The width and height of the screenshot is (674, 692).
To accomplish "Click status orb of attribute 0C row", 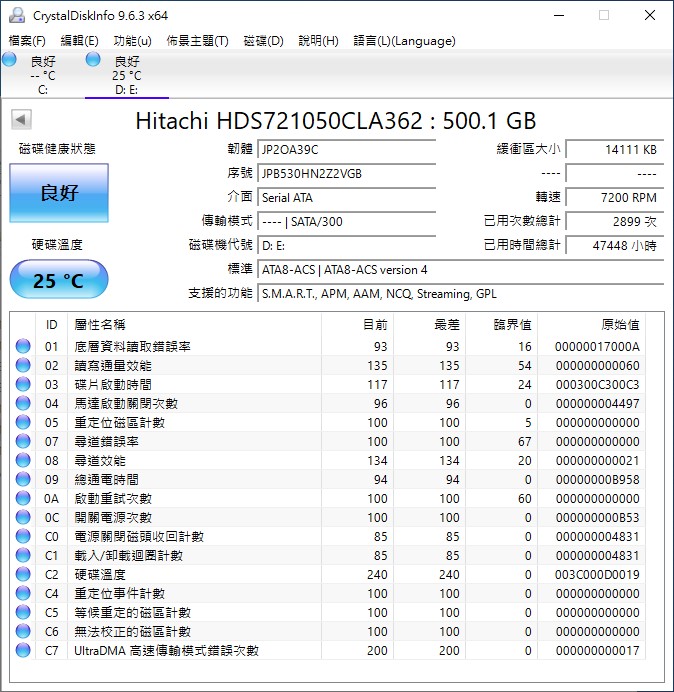I will [23, 517].
